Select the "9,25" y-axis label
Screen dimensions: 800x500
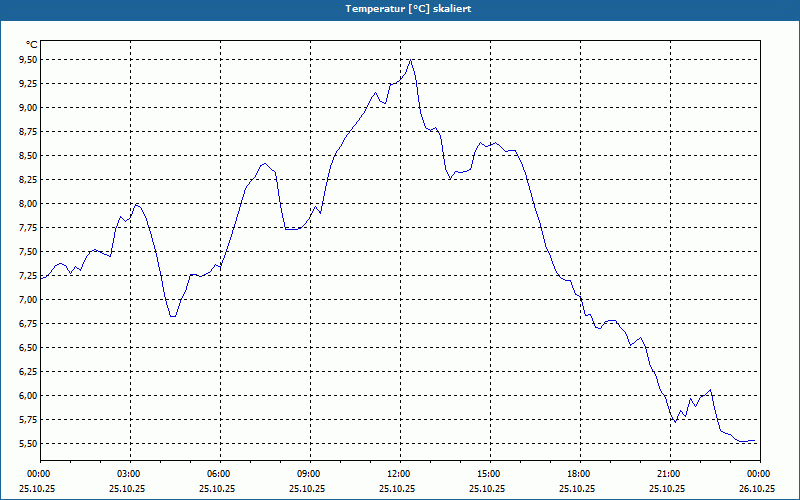[x=28, y=84]
